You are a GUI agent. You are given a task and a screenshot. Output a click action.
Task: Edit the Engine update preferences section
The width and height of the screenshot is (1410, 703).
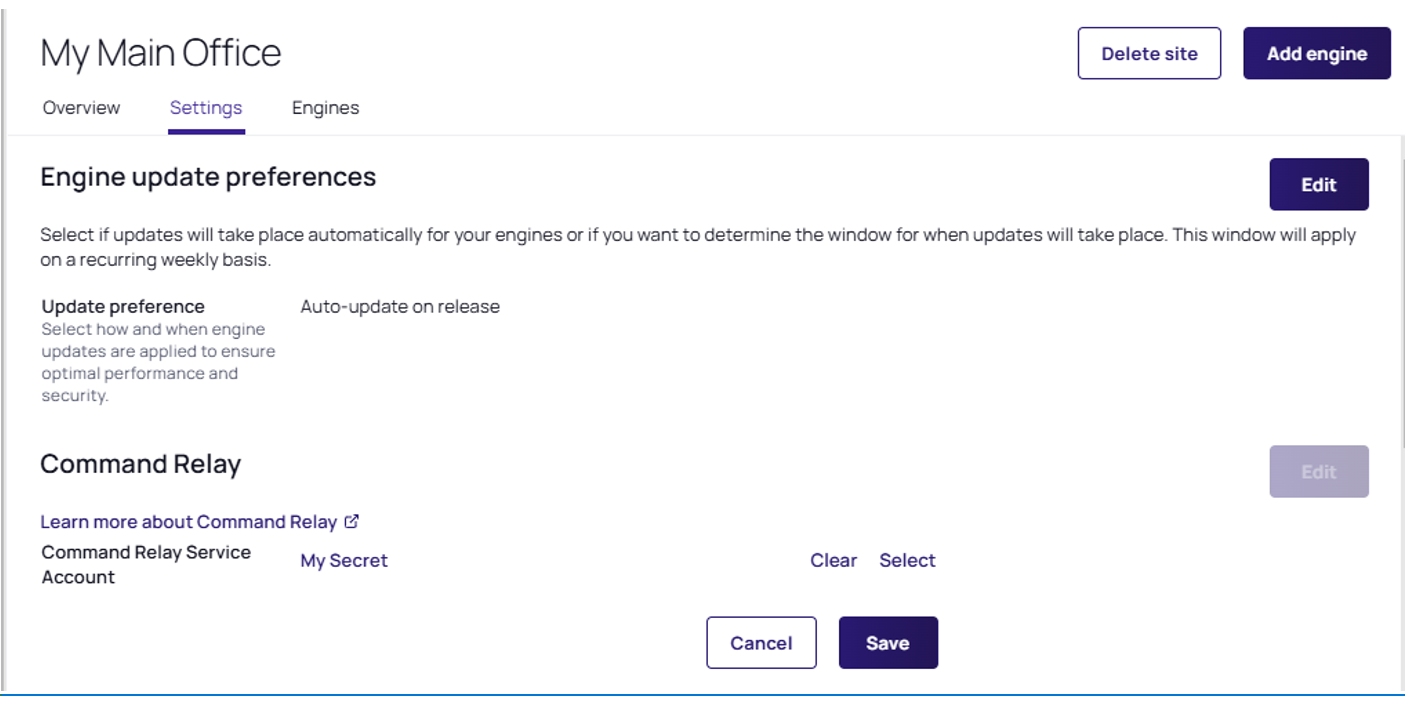[x=1318, y=185]
